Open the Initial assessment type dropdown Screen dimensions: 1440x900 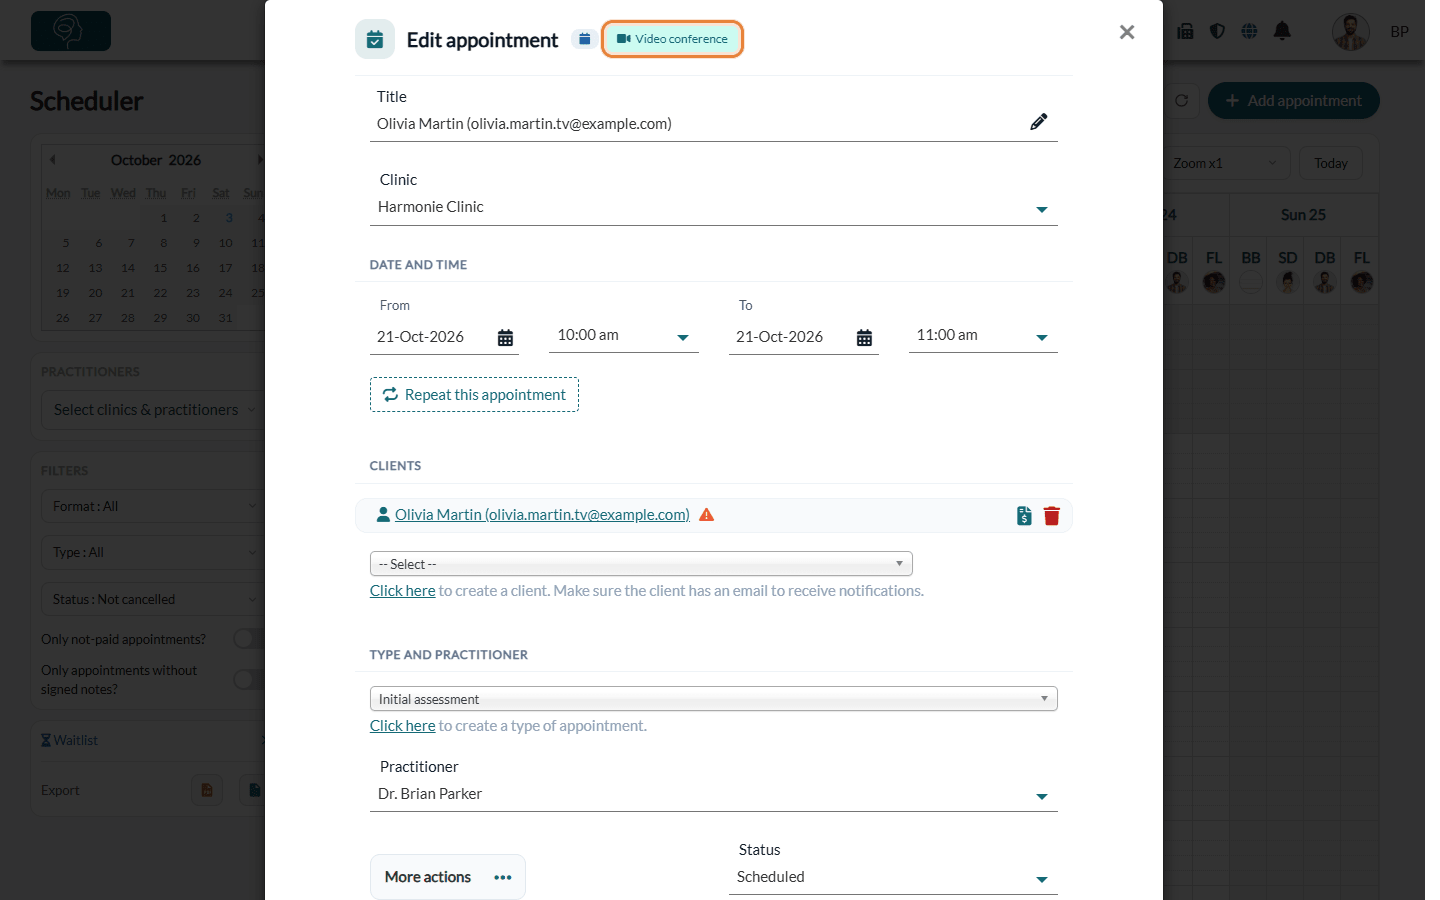[x=713, y=699]
